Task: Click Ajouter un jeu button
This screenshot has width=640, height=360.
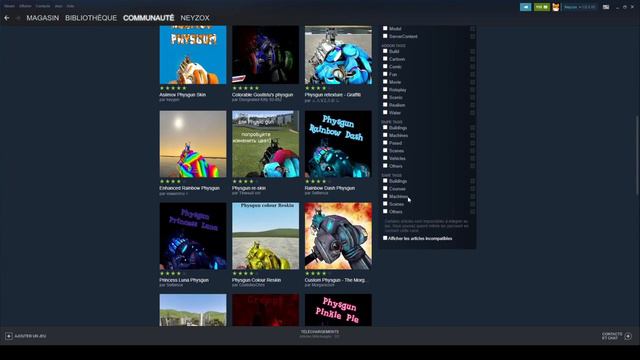Action: (x=26, y=336)
